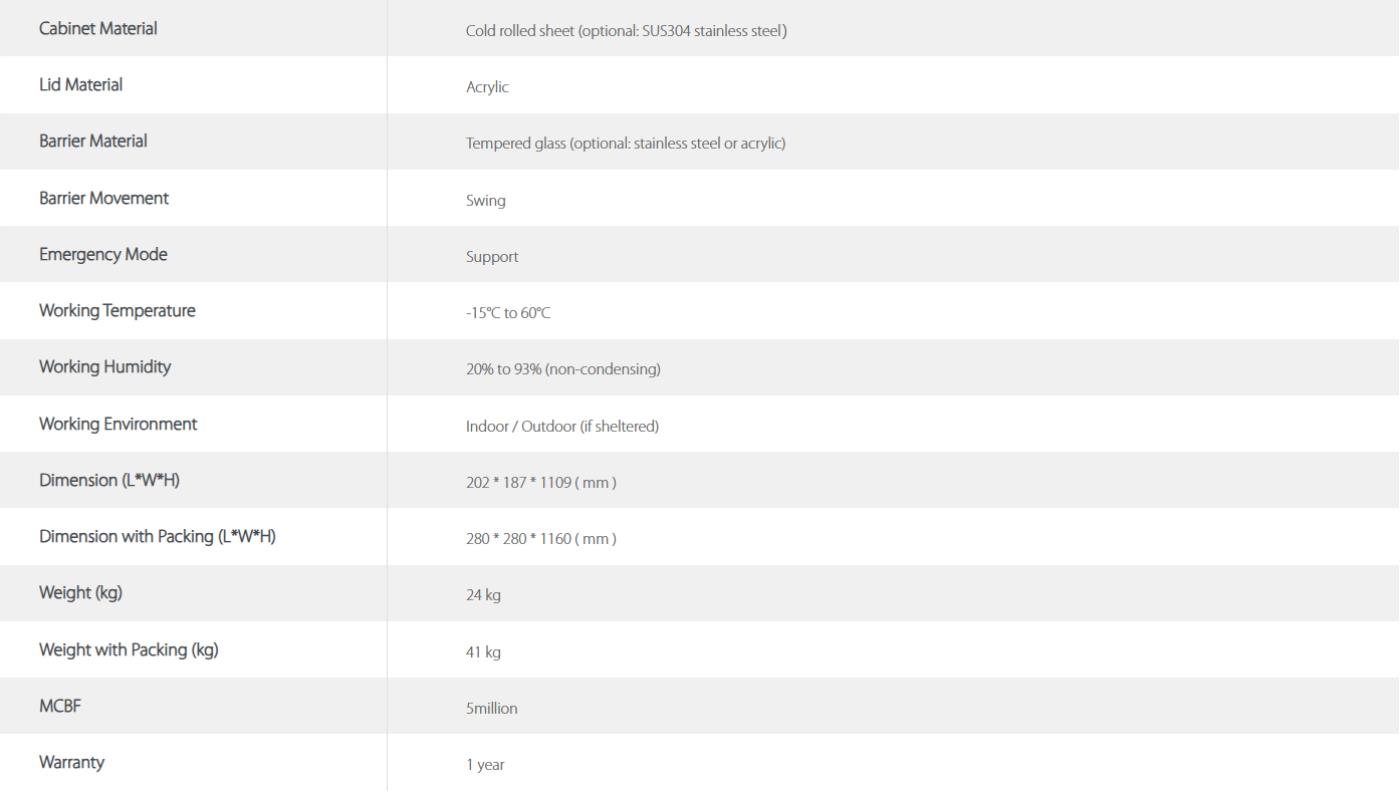1400x795 pixels.
Task: Select the Working Temperature label
Action: [117, 310]
